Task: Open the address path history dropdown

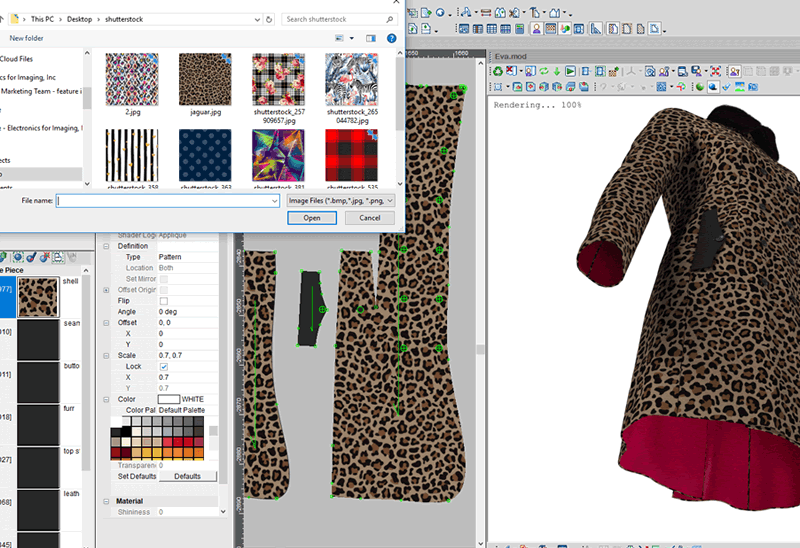Action: point(257,19)
